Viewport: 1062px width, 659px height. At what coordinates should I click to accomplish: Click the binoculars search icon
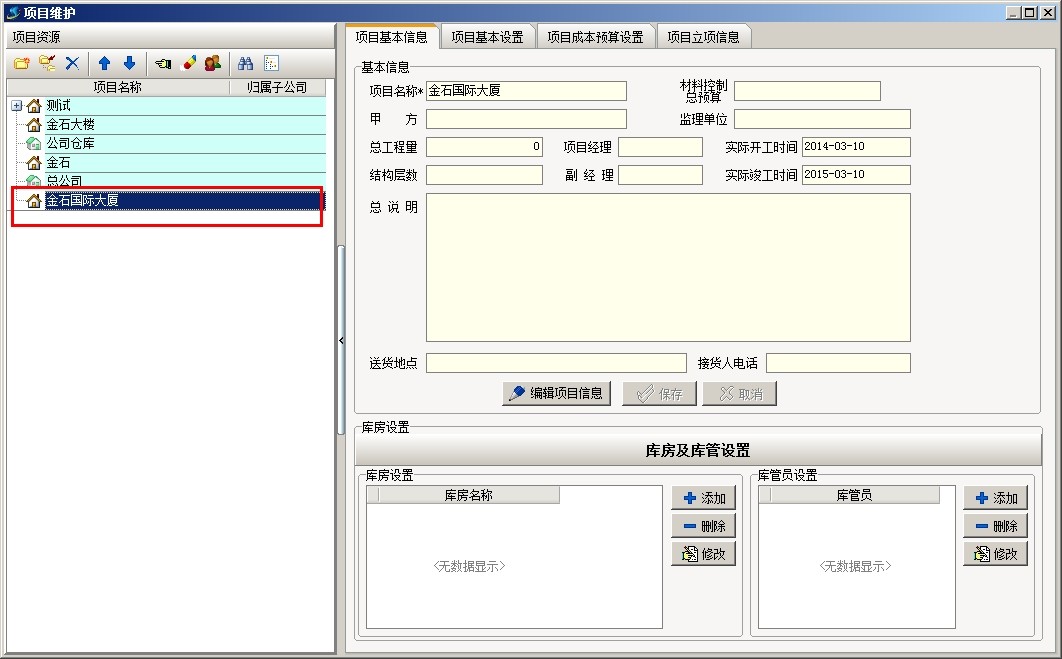pyautogui.click(x=245, y=64)
